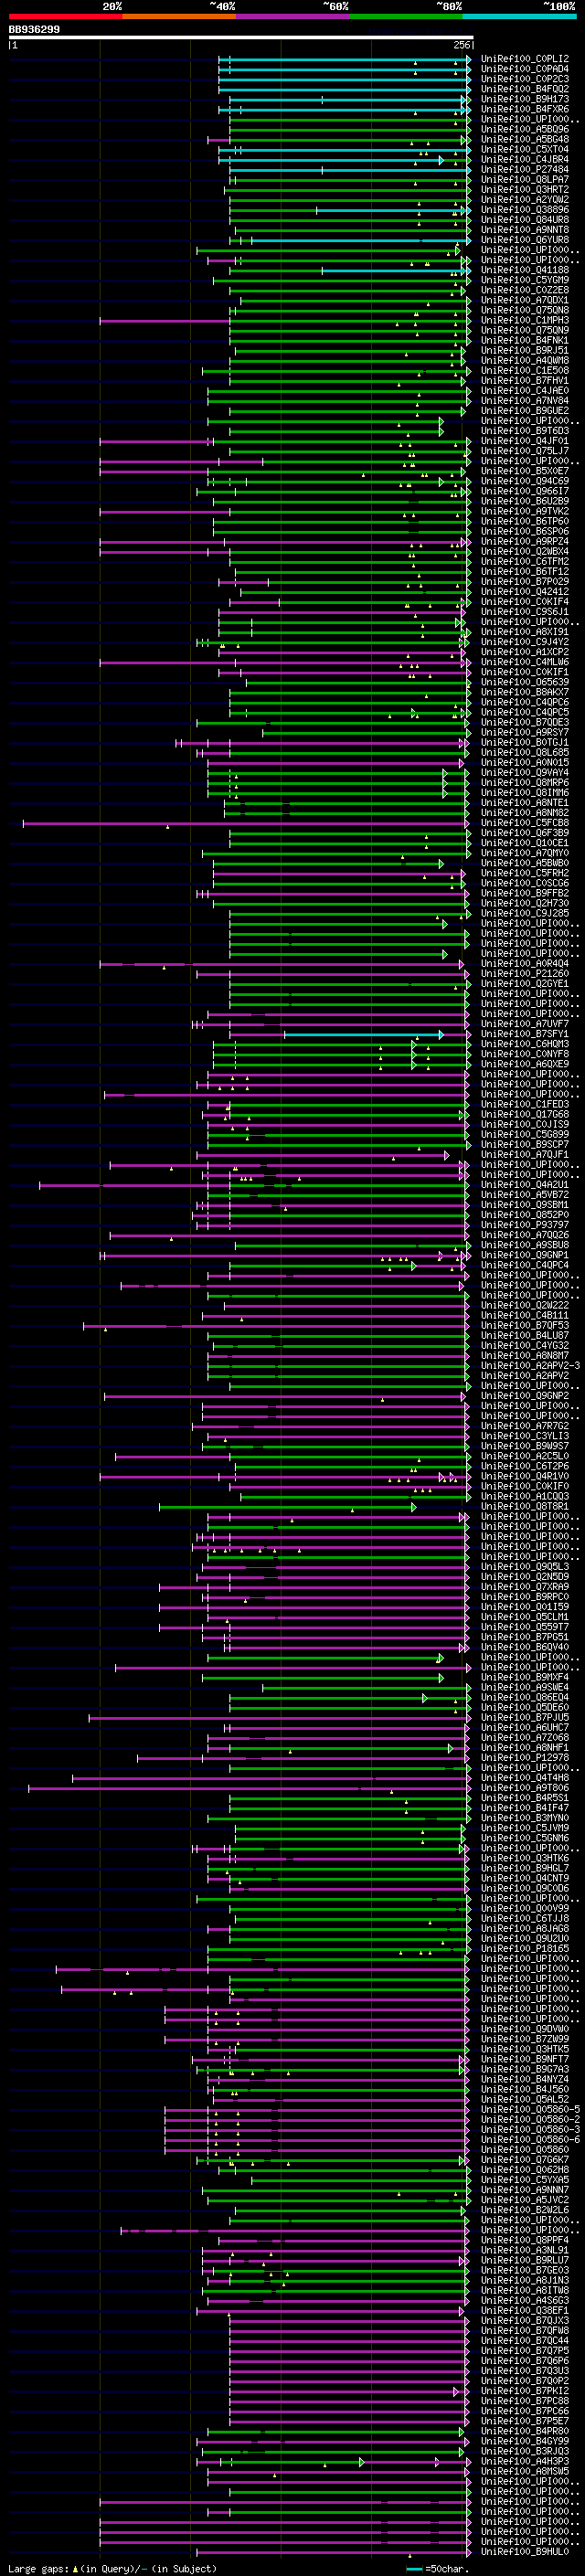The image size is (585, 2576).
Task: Click the UniRef100_P12978 label
Action: pyautogui.click(x=525, y=1758)
